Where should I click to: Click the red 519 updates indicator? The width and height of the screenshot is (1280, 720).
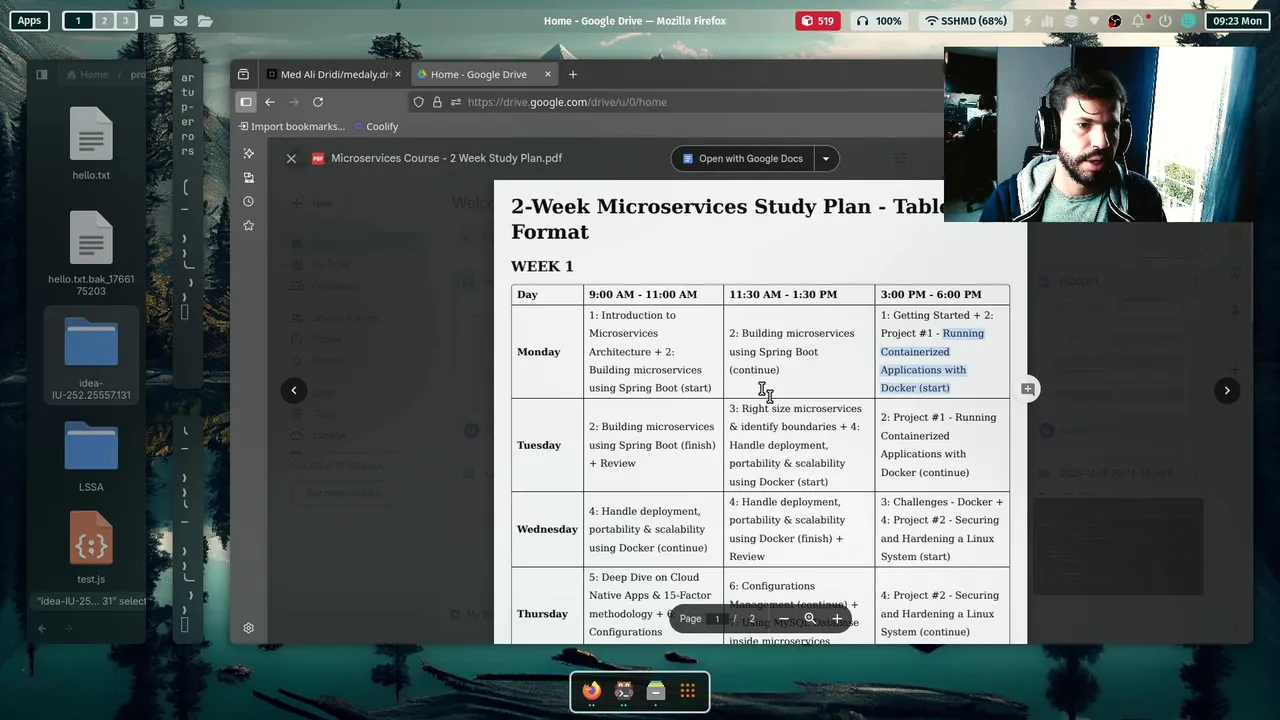(x=817, y=20)
